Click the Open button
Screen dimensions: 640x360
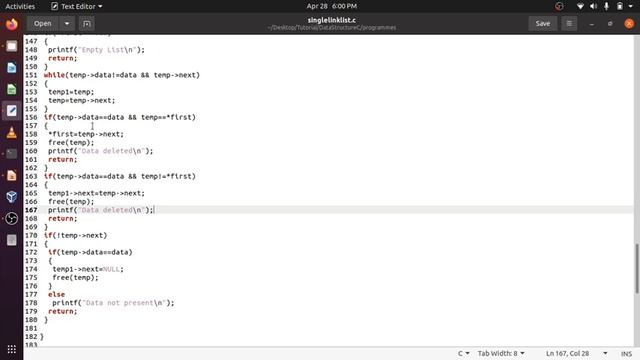point(43,24)
